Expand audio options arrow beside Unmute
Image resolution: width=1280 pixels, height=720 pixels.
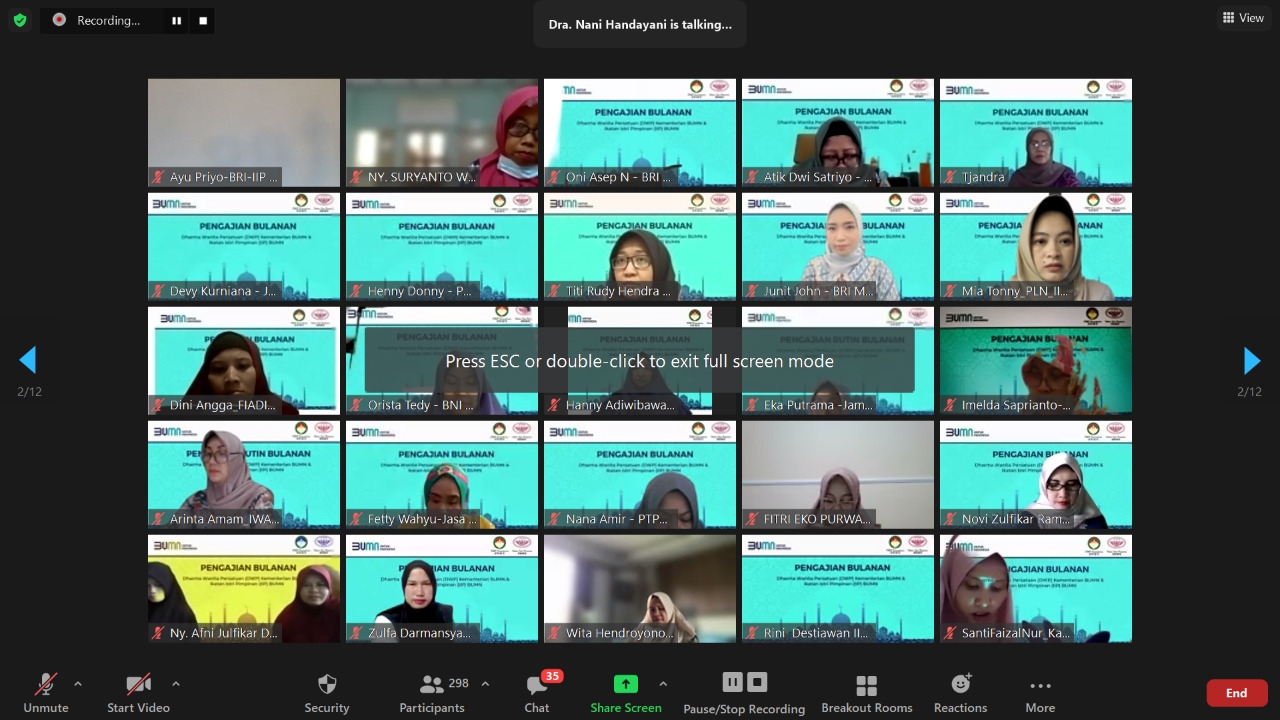[x=78, y=684]
